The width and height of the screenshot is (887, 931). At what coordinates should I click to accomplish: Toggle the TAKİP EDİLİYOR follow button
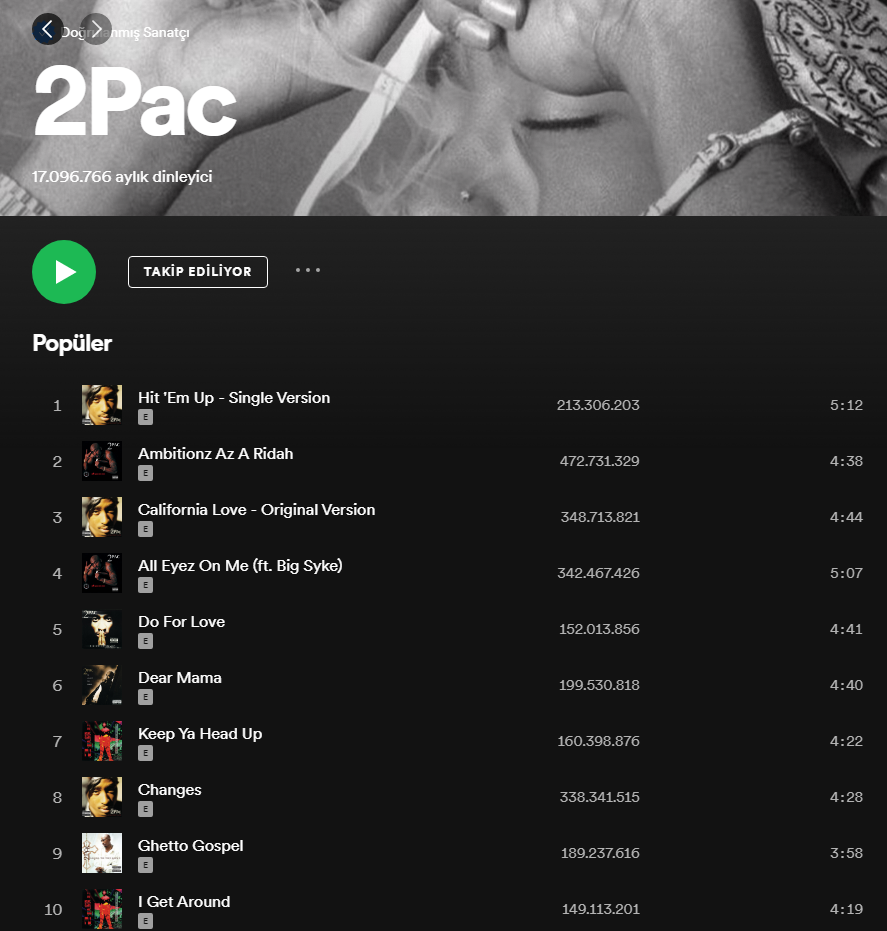(x=198, y=272)
